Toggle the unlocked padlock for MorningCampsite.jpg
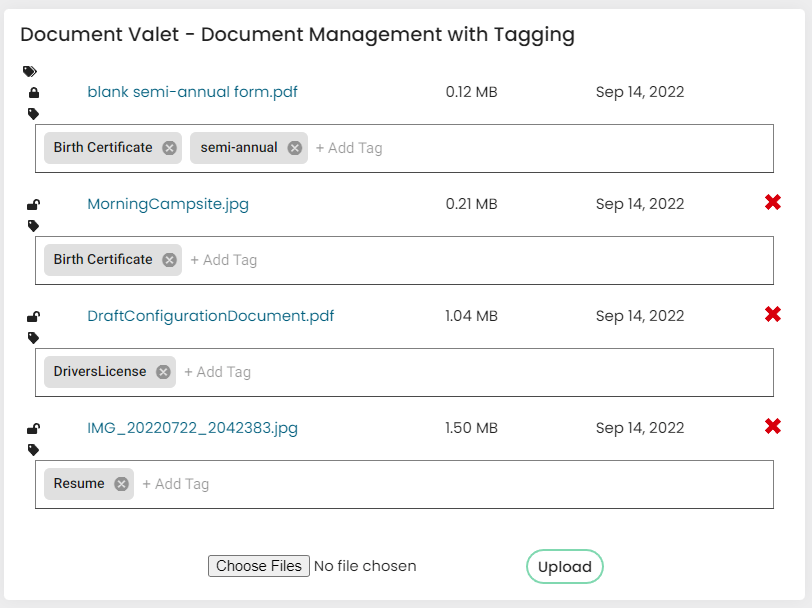This screenshot has width=812, height=608. click(34, 205)
